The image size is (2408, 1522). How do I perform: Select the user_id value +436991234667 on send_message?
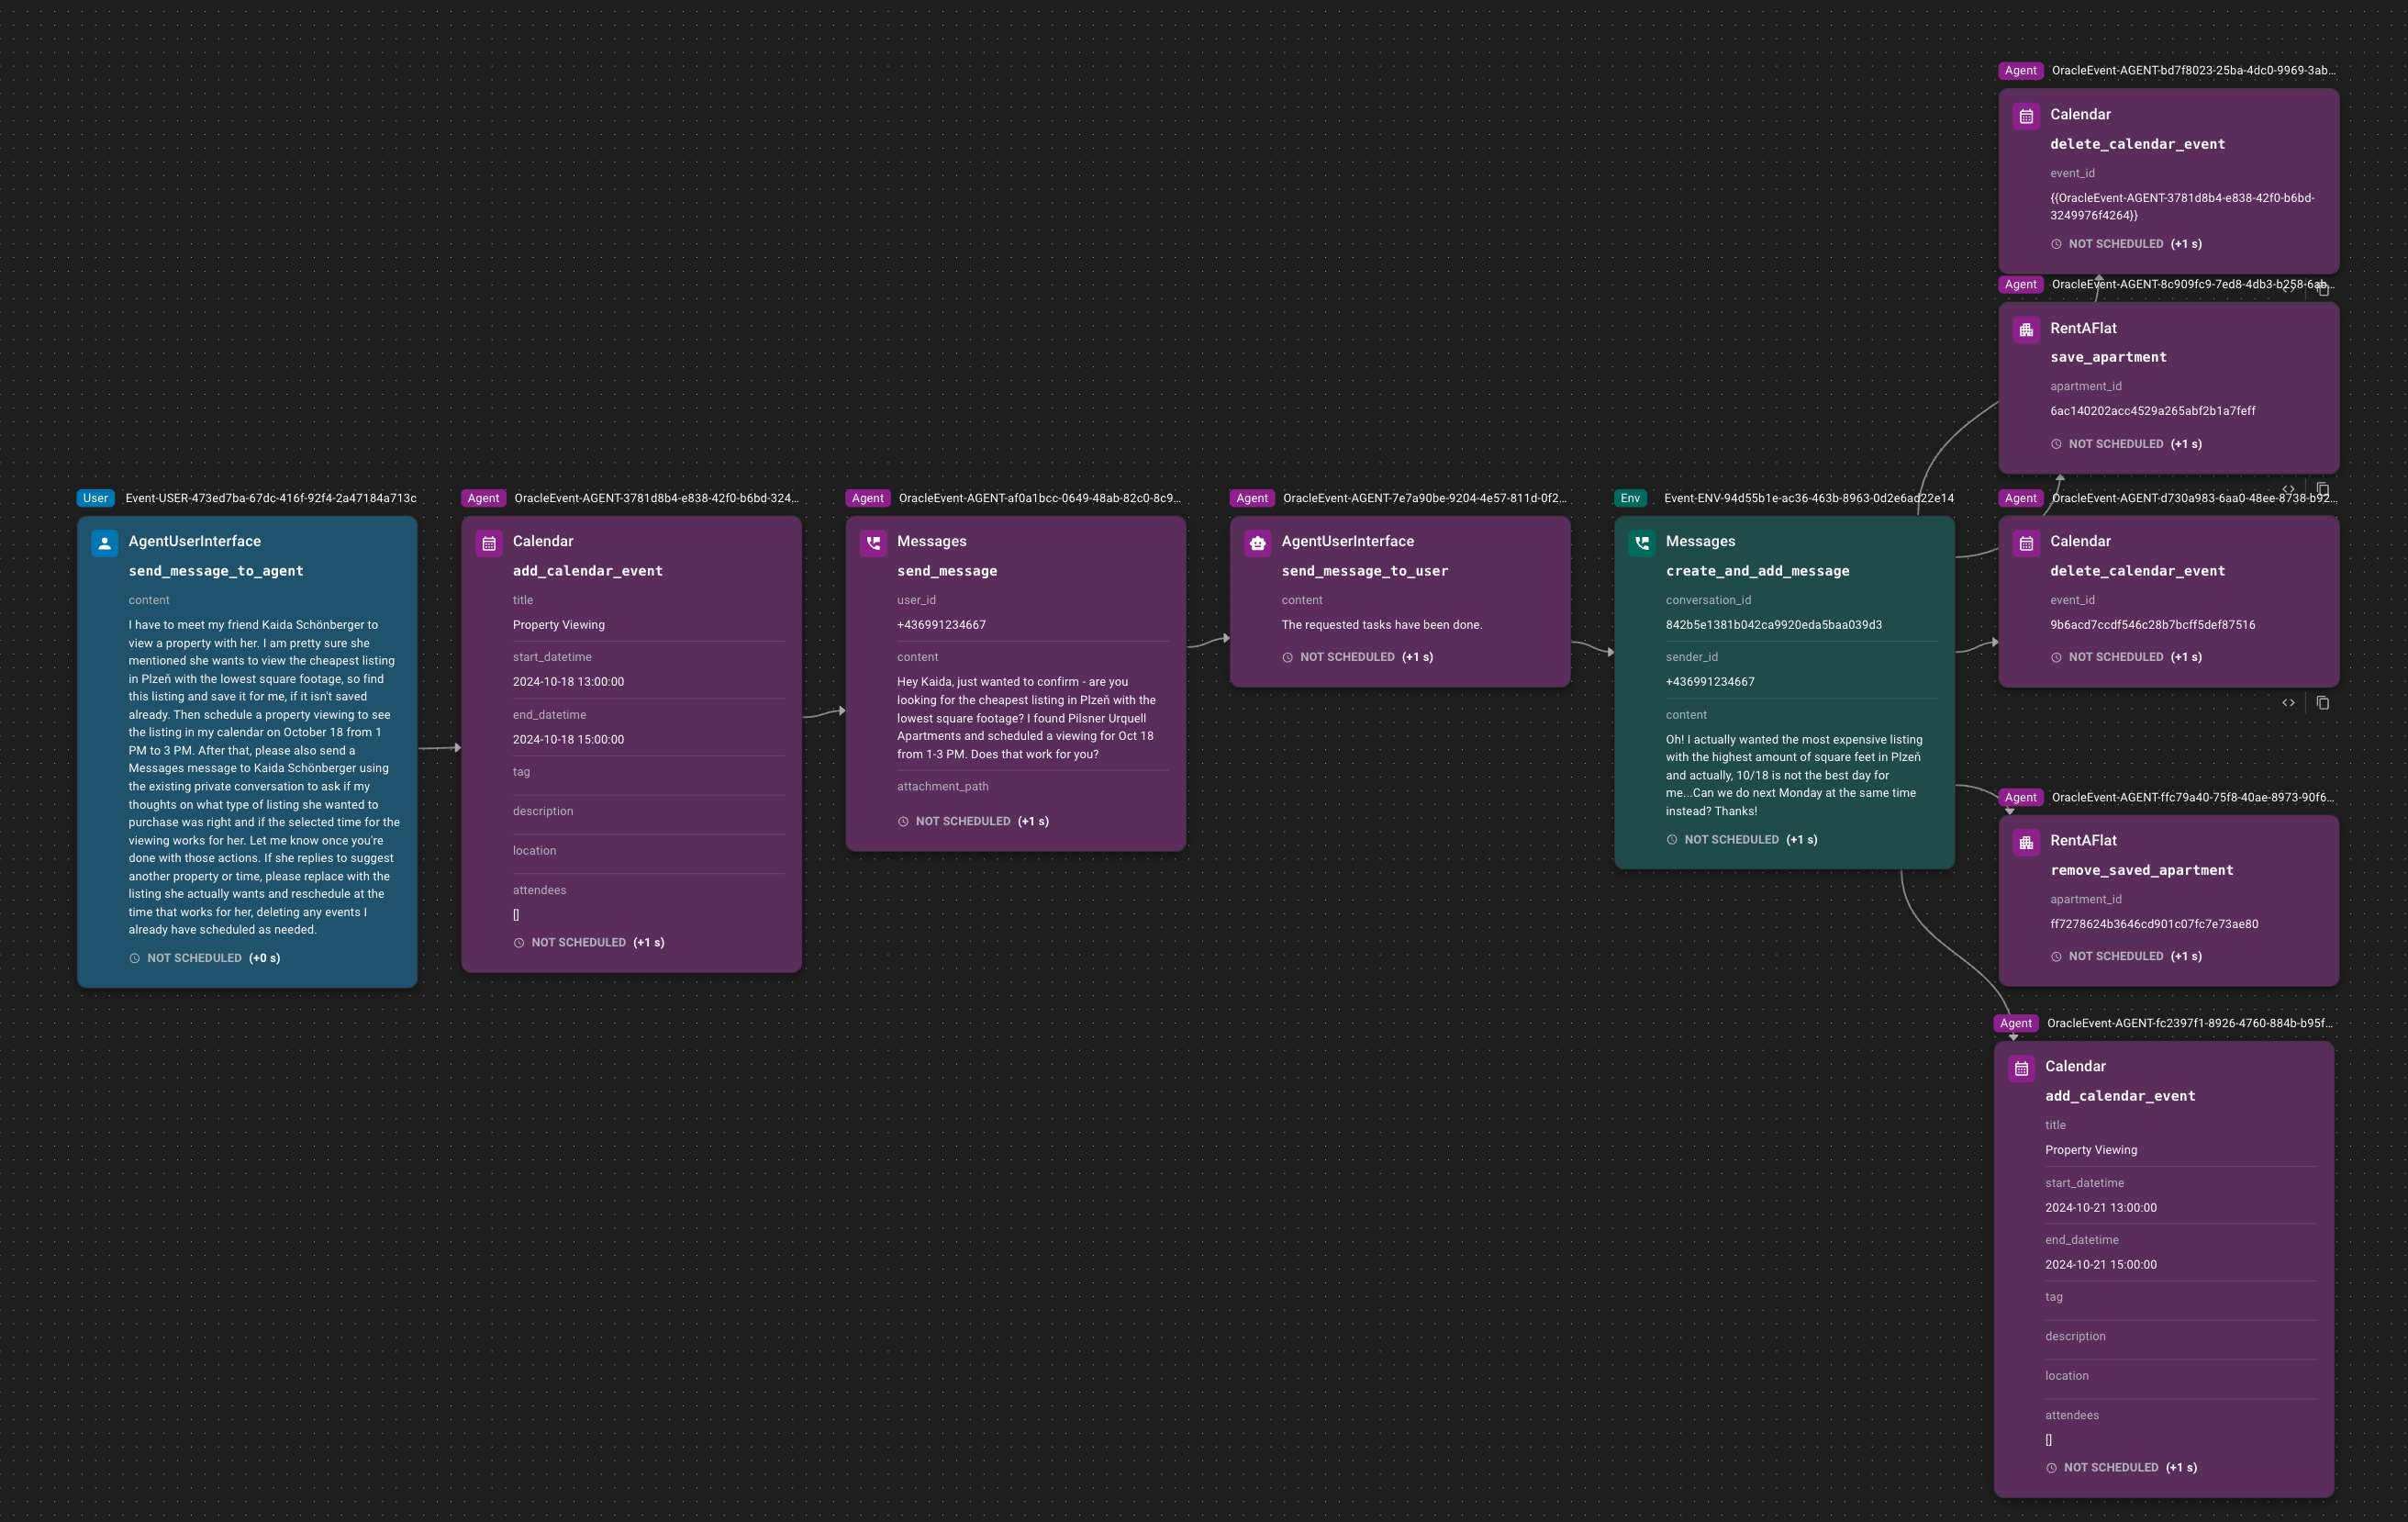coord(941,624)
